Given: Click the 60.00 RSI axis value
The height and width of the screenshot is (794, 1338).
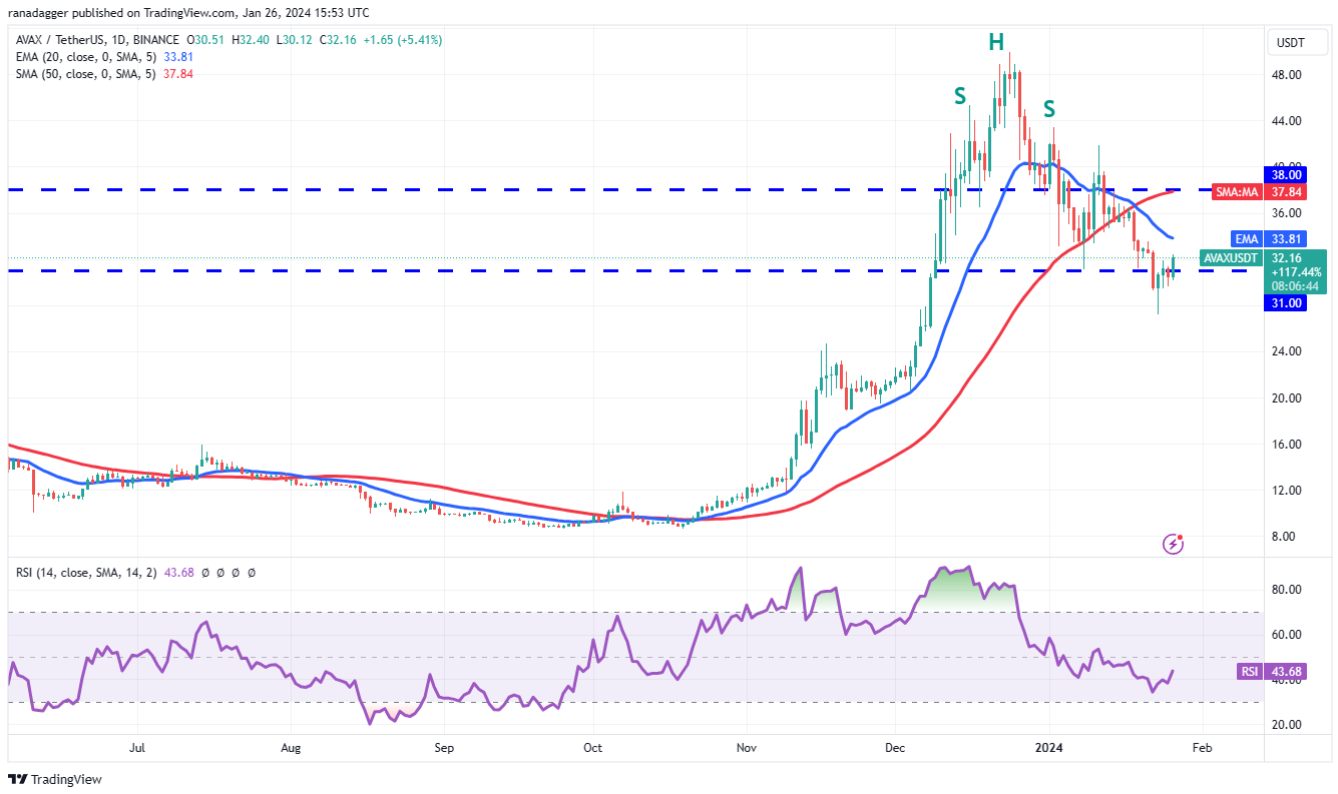Looking at the screenshot, I should coord(1286,635).
